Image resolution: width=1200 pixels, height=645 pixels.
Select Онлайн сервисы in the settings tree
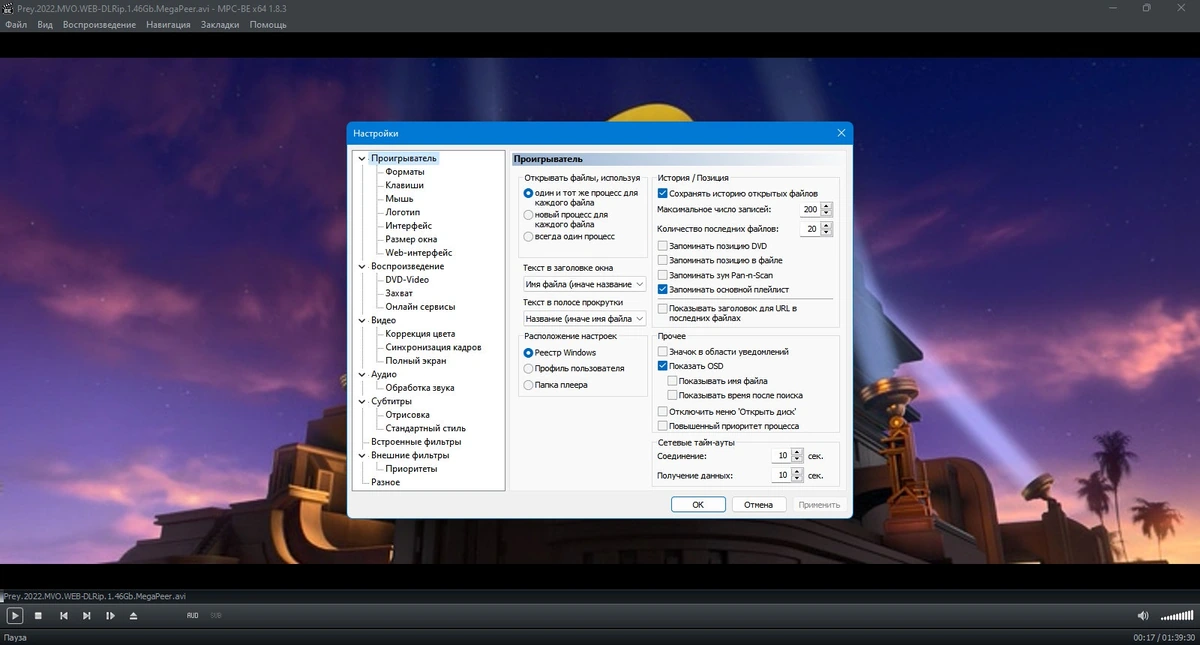tap(420, 307)
